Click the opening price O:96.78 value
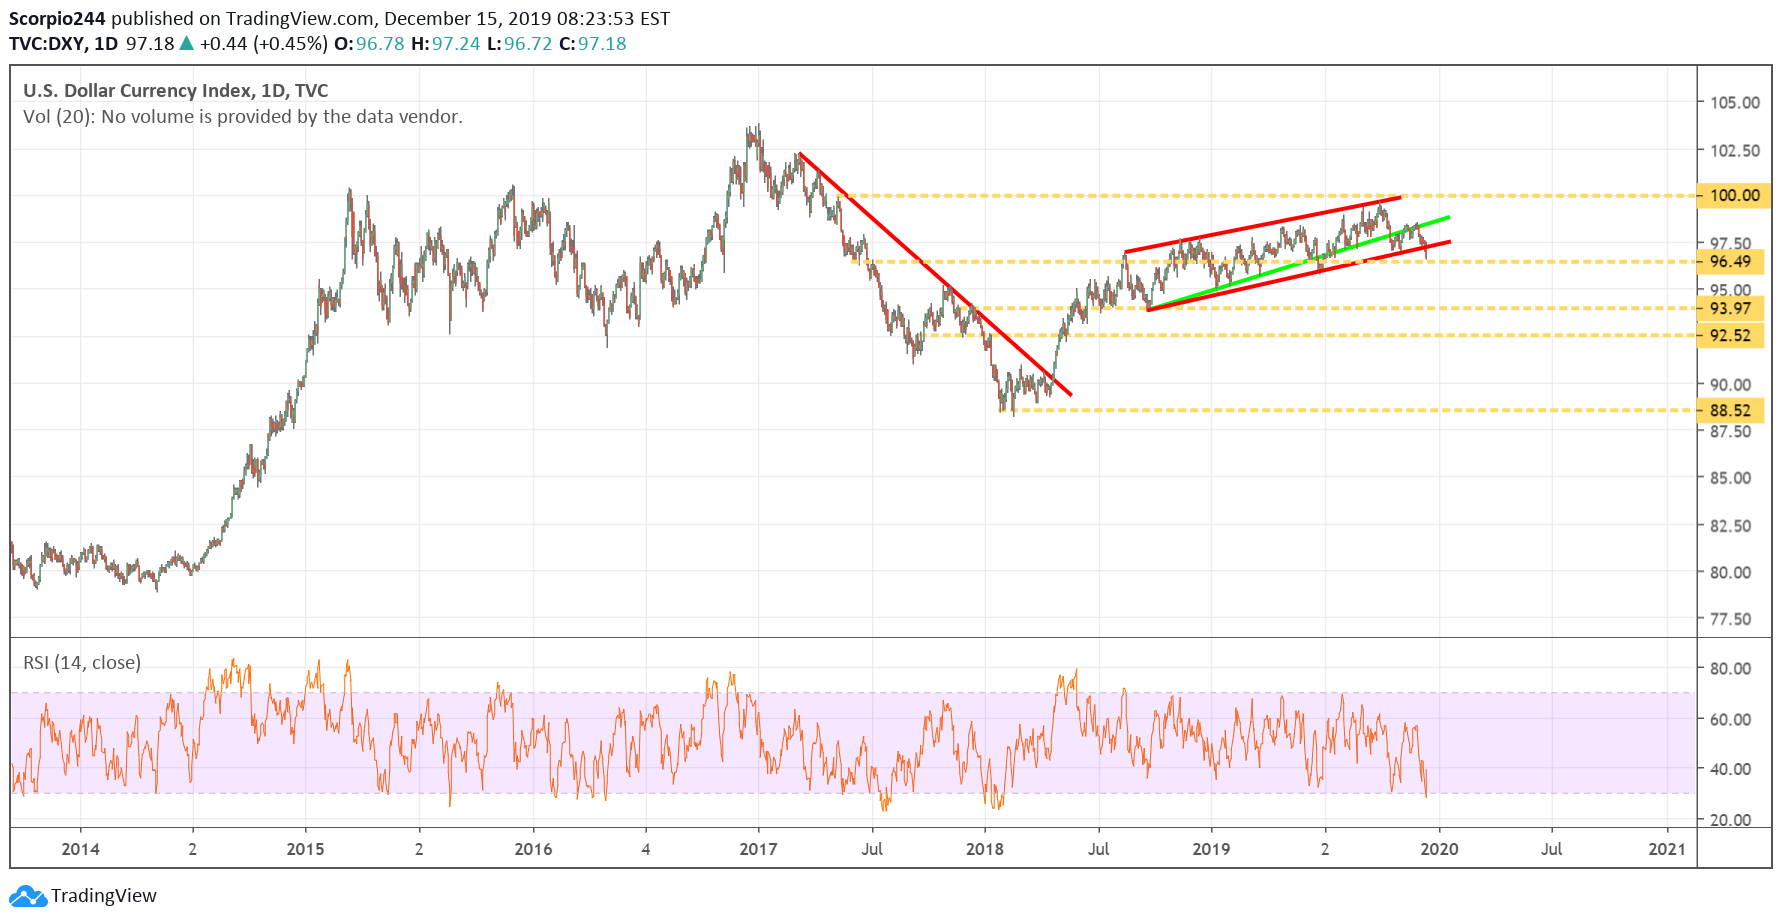 [369, 43]
